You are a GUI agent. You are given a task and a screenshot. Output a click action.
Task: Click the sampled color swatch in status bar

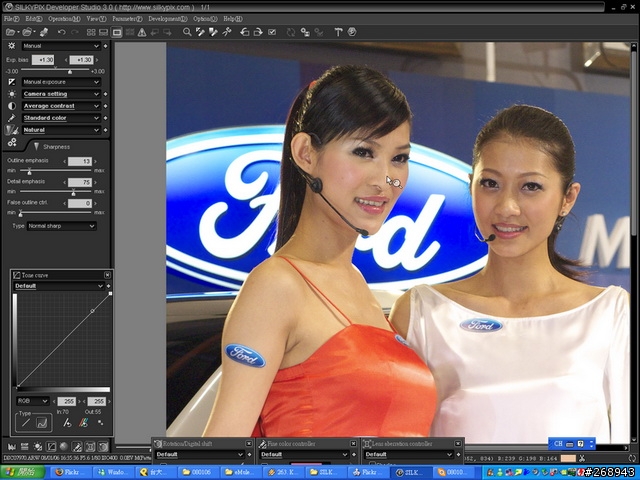568,458
